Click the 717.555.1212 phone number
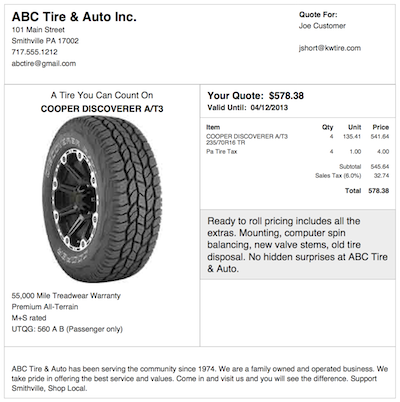This screenshot has width=400, height=402. 34,52
